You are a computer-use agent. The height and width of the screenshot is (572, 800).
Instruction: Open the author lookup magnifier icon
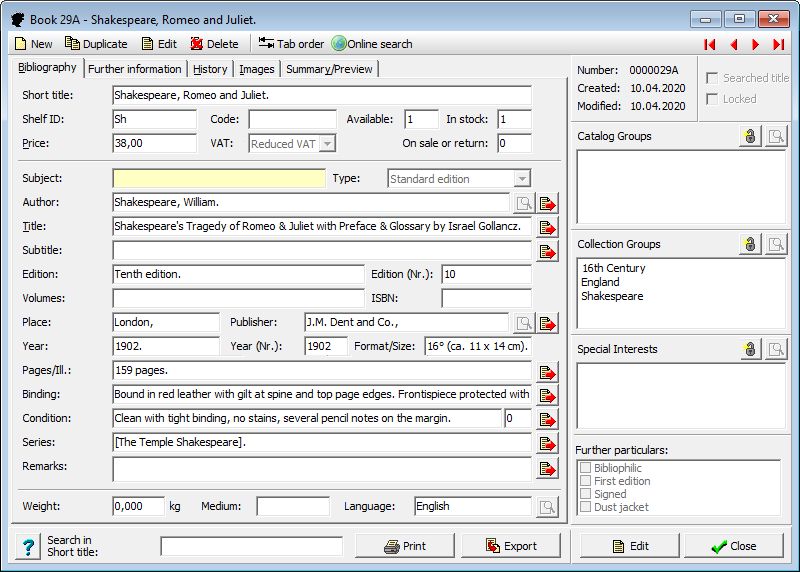click(524, 203)
